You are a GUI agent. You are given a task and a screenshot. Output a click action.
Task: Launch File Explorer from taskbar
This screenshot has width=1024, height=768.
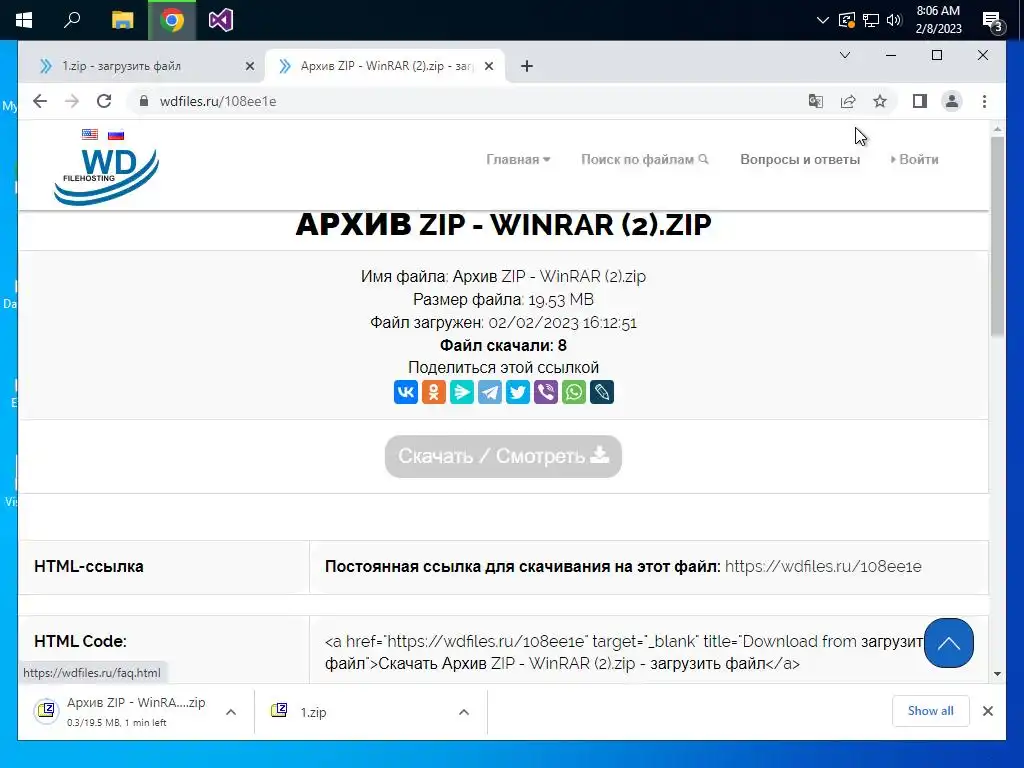pos(122,20)
